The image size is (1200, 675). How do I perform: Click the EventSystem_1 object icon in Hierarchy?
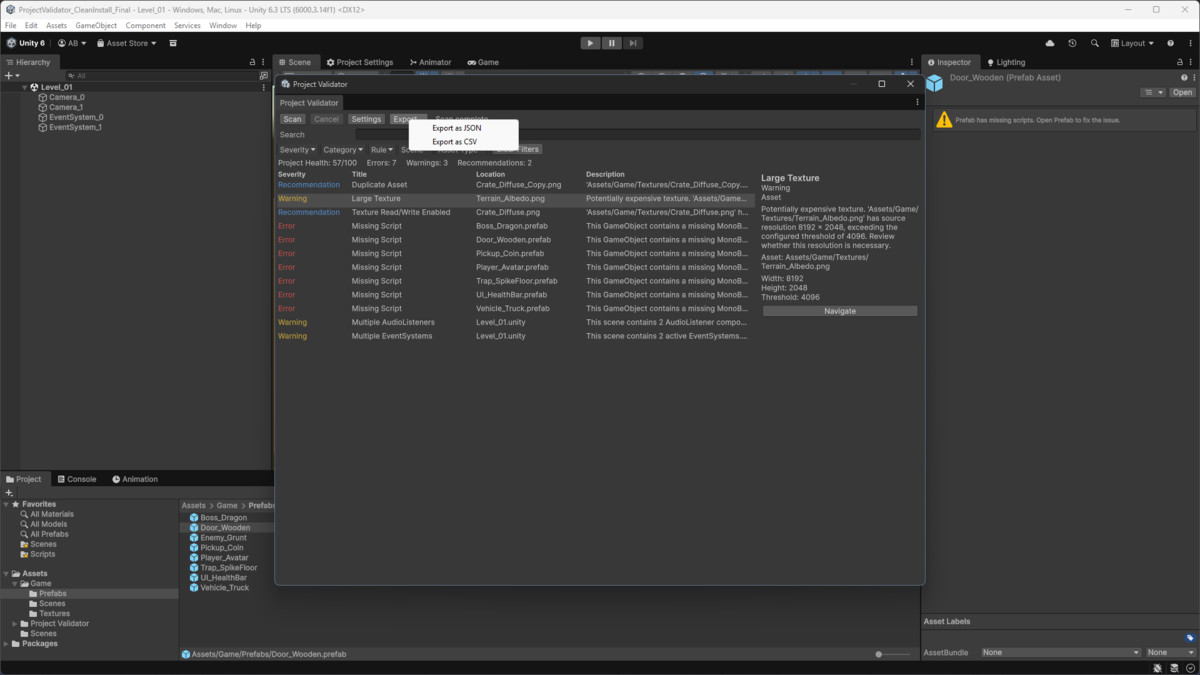pos(43,127)
